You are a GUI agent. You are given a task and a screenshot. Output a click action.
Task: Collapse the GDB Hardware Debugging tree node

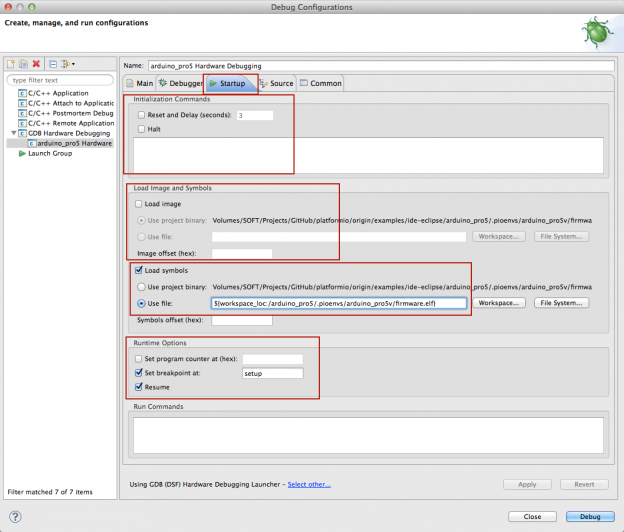pyautogui.click(x=13, y=133)
